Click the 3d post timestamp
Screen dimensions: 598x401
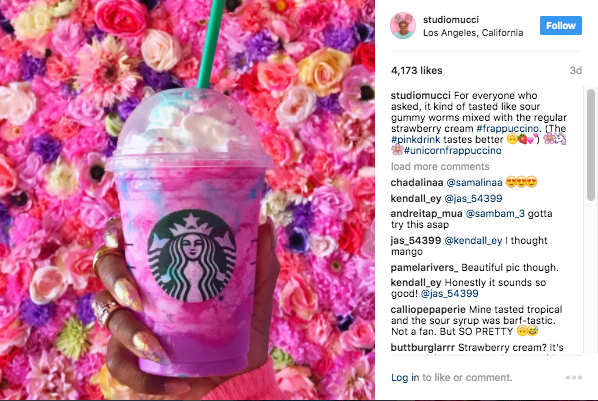(575, 71)
